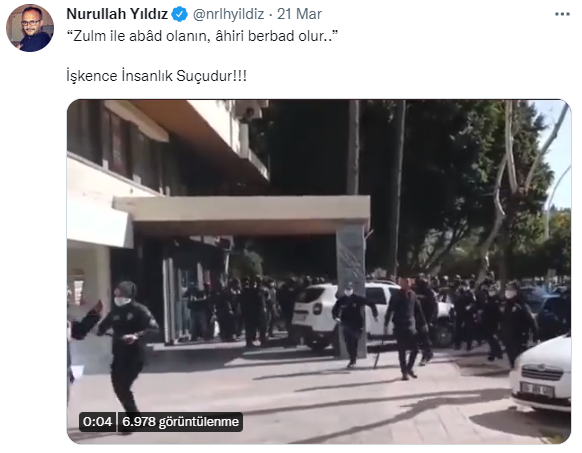Open the tweet permalink via 21 Mar date
This screenshot has height=453, width=582.
pos(299,14)
